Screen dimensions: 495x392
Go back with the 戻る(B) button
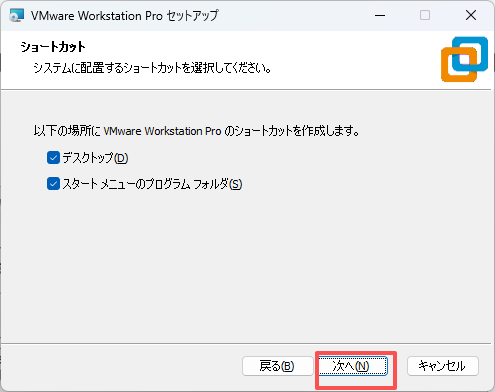[277, 366]
